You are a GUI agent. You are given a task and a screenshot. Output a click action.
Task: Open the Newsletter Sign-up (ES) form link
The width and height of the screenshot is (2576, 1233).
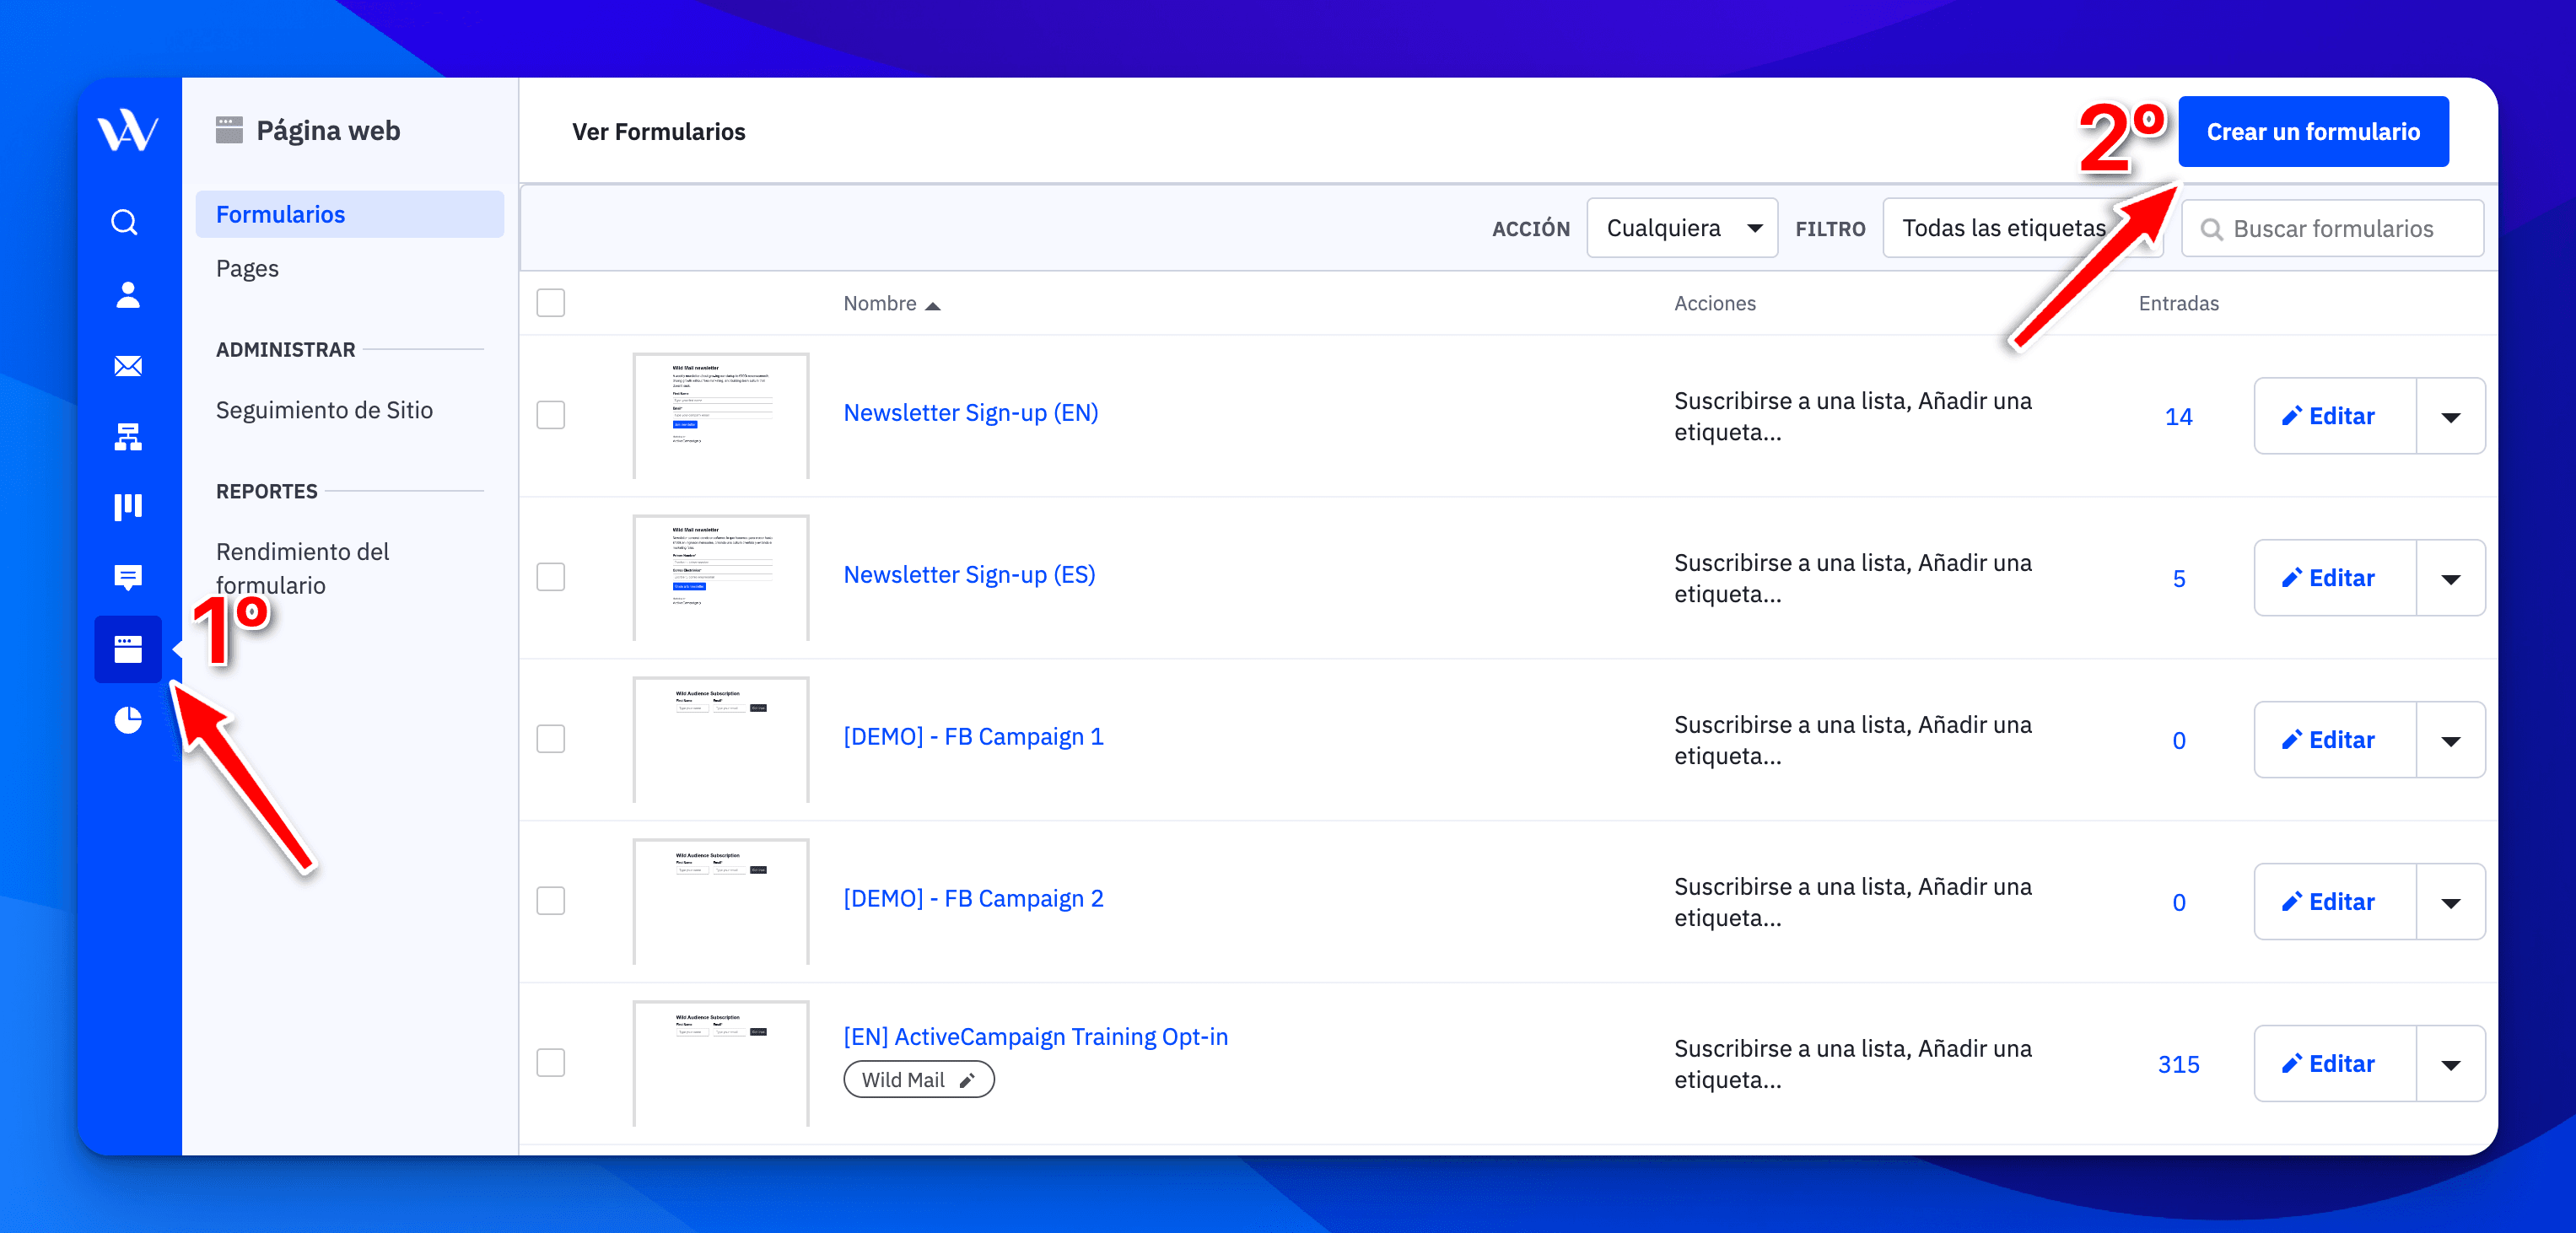point(969,574)
